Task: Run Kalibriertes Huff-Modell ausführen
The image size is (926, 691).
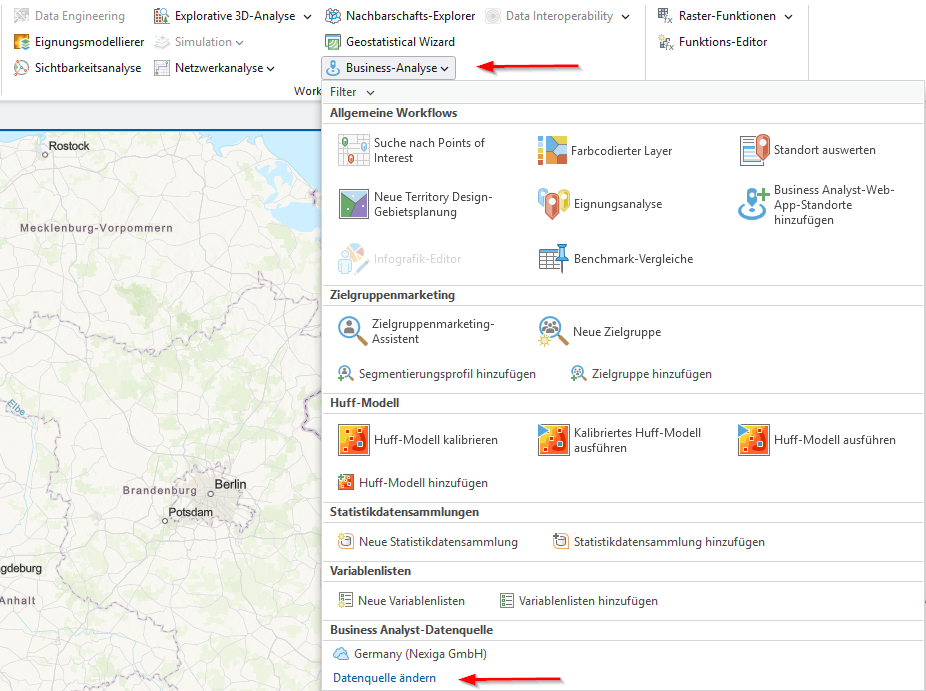Action: click(x=619, y=440)
